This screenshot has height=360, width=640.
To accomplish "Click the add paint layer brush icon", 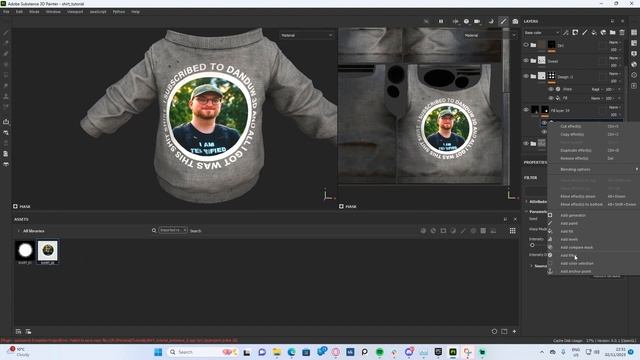I will (584, 33).
